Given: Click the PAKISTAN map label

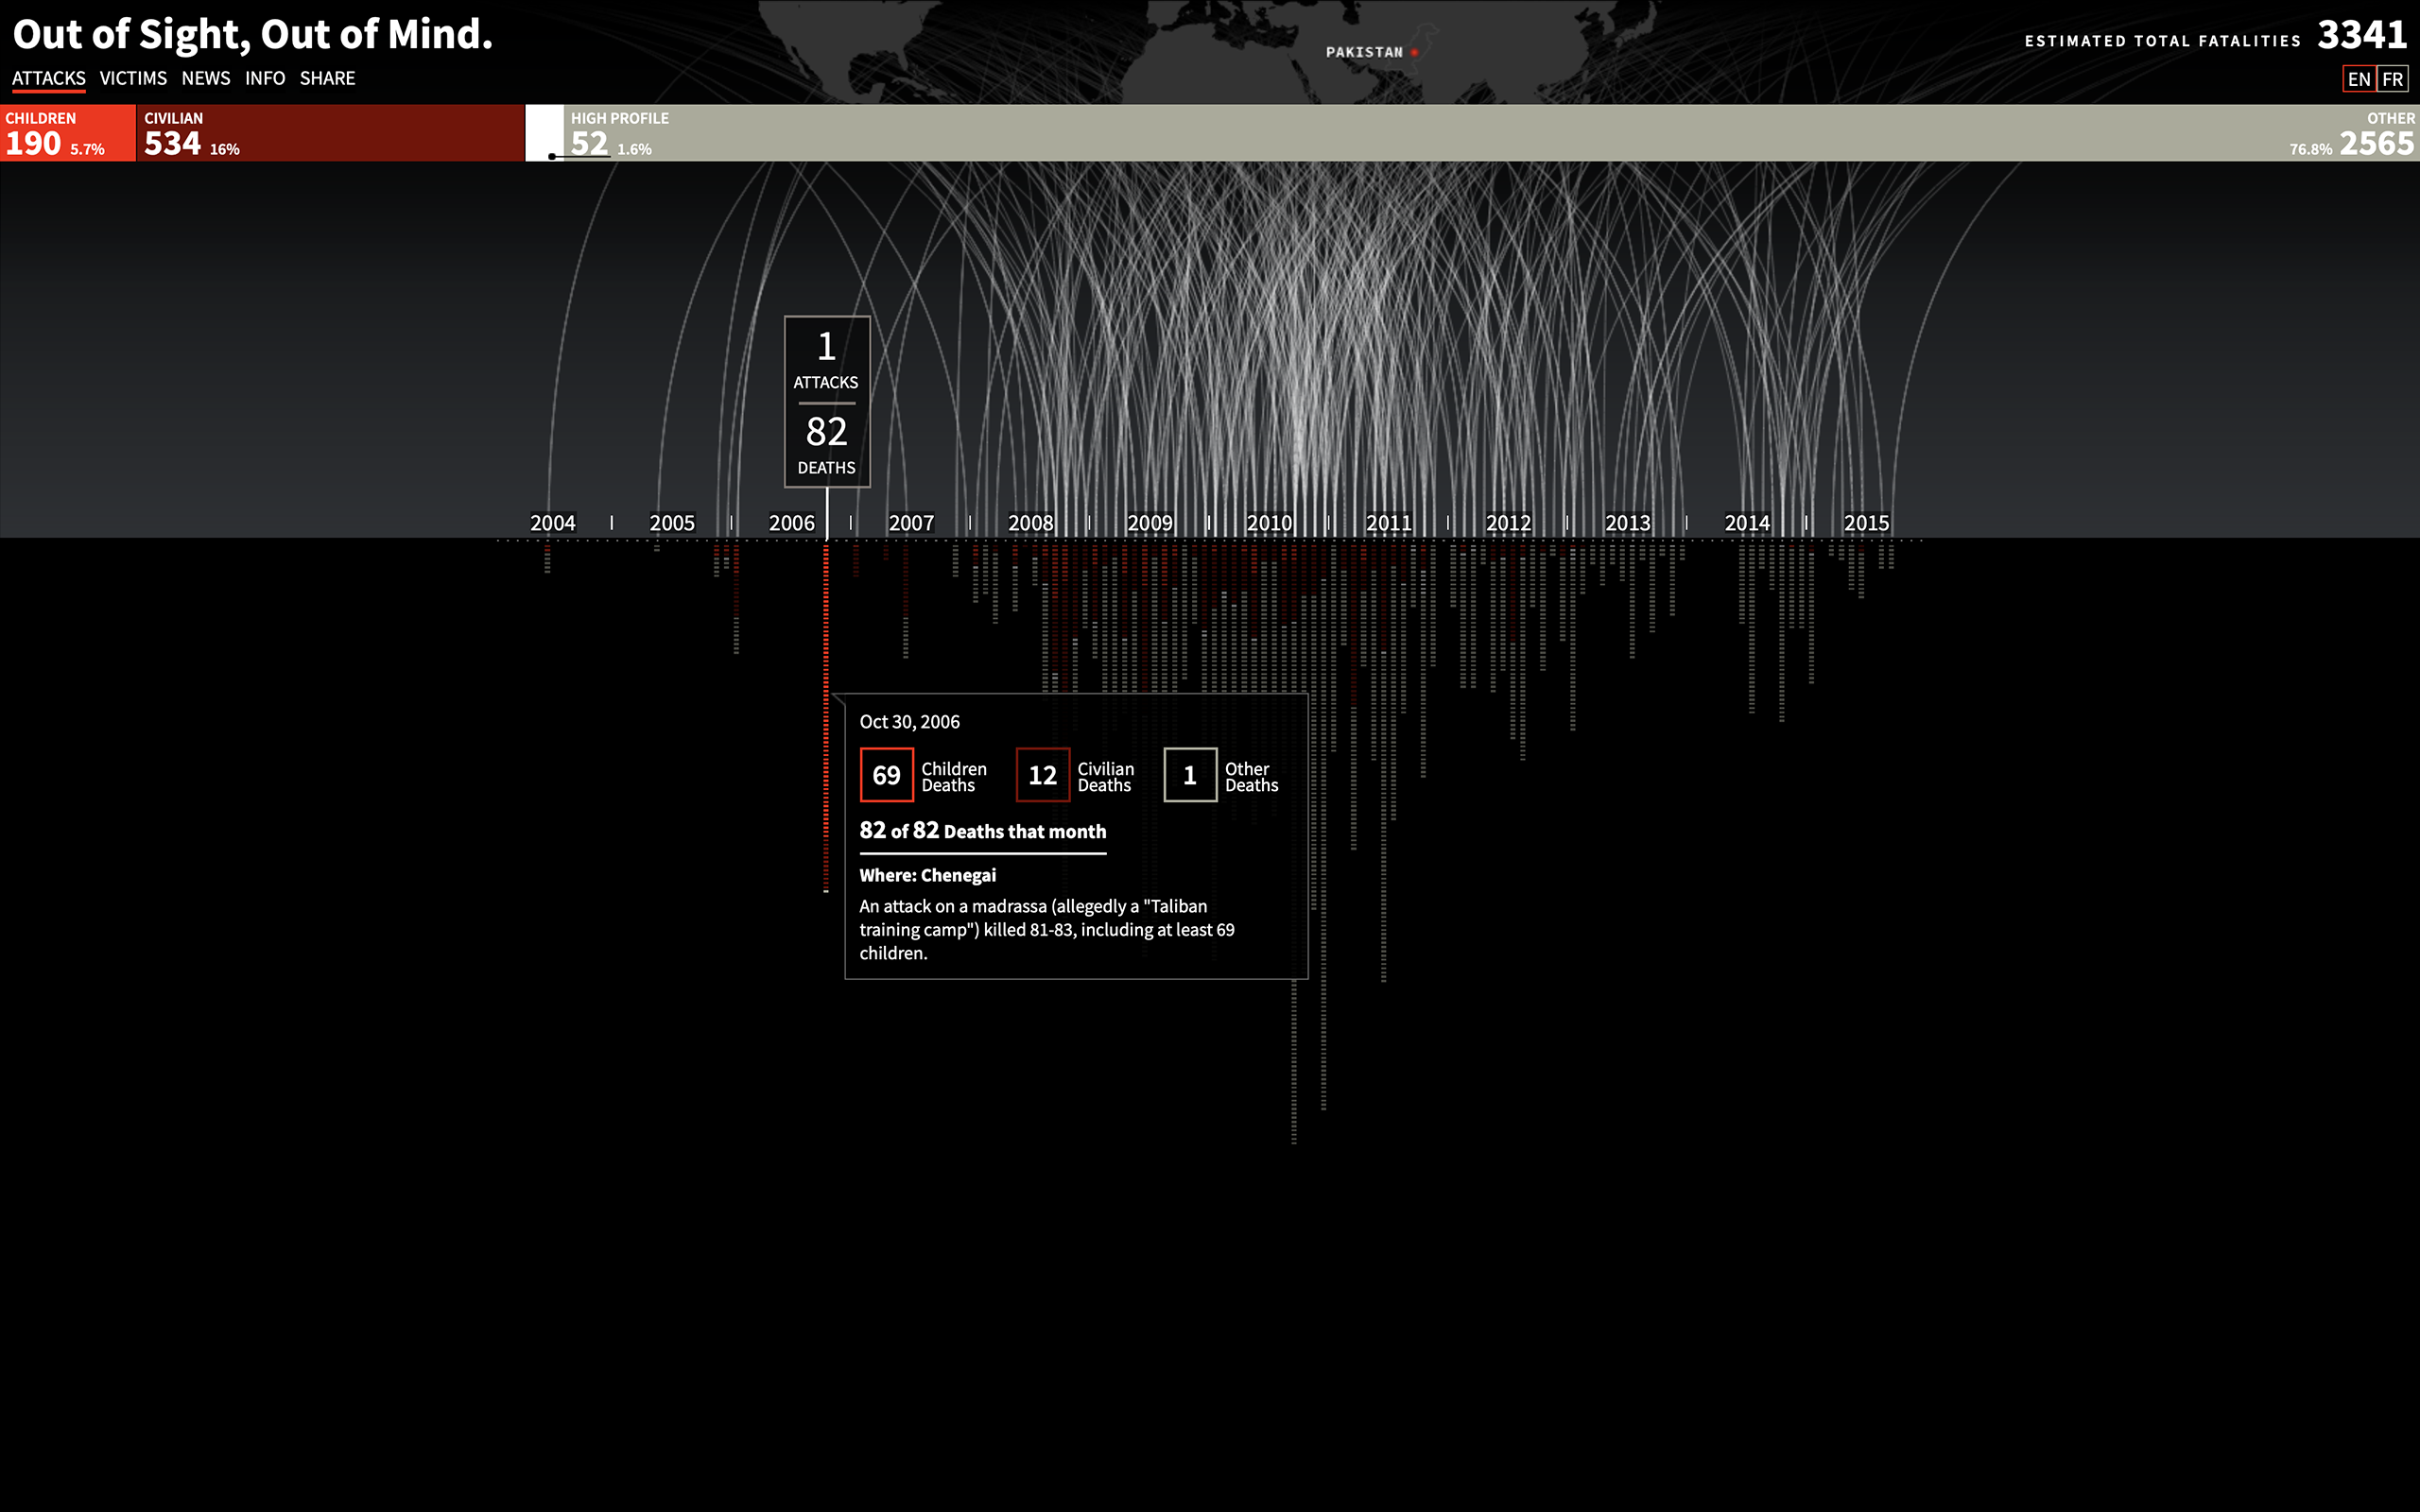Looking at the screenshot, I should 1364,52.
